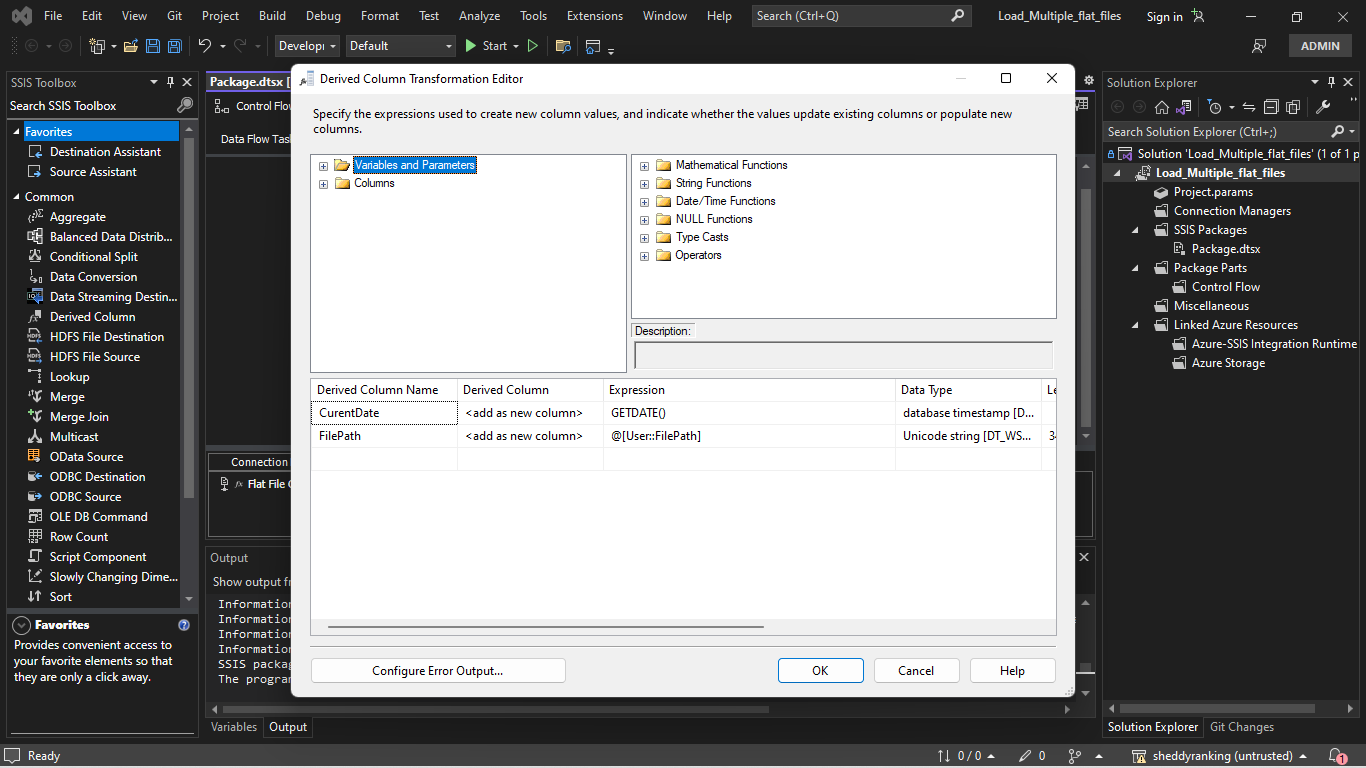Confirm changes with the OK button
Viewport: 1366px width, 768px height.
coord(820,670)
